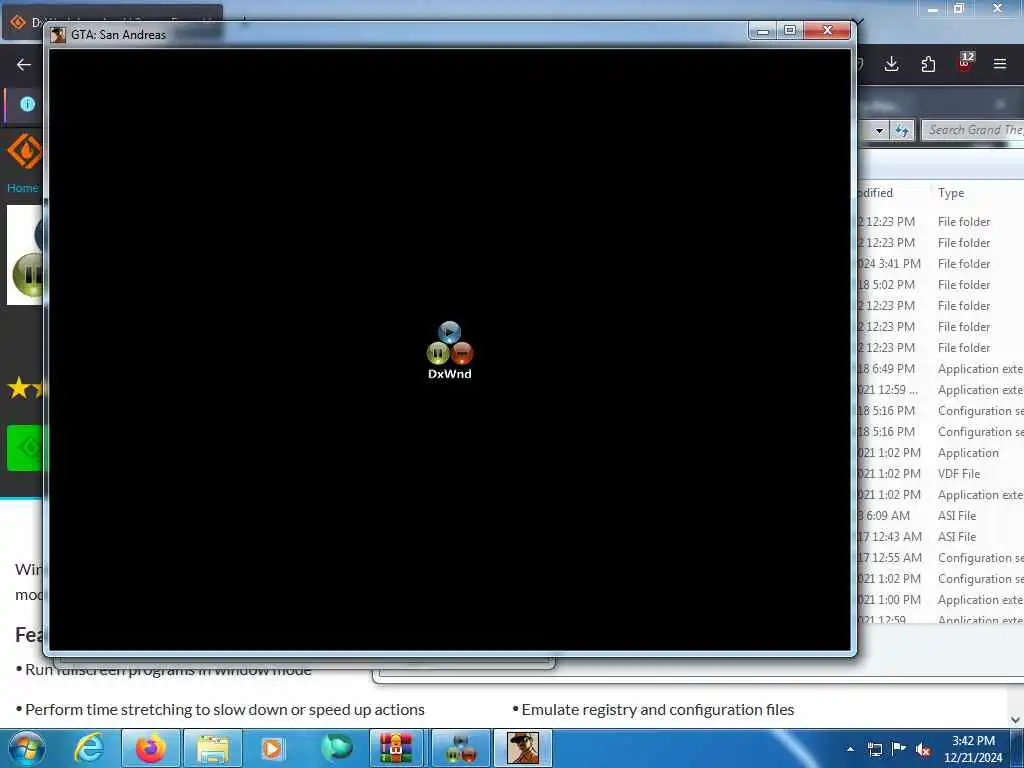
Task: Click the teal round taskbar icon
Action: pyautogui.click(x=336, y=748)
